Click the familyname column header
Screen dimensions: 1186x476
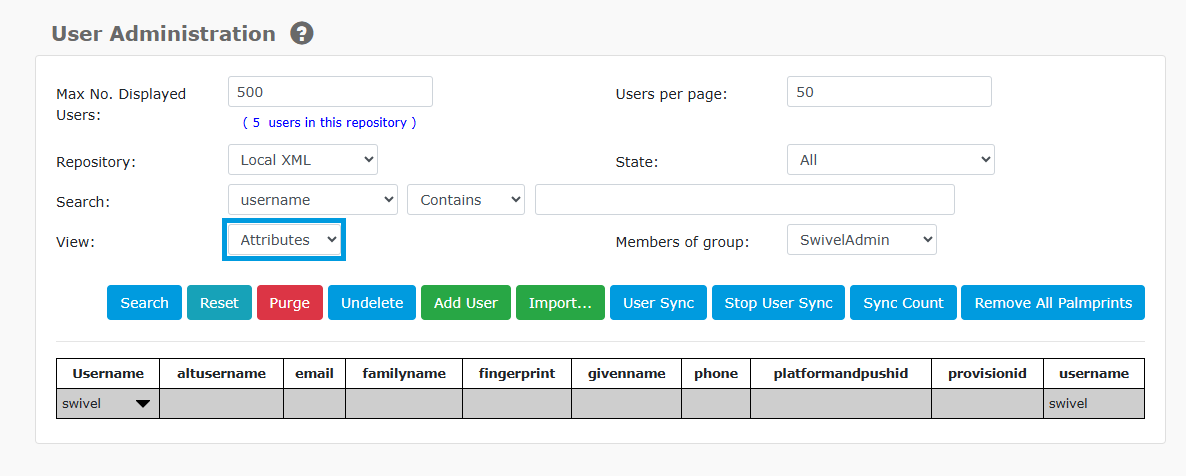click(x=404, y=374)
